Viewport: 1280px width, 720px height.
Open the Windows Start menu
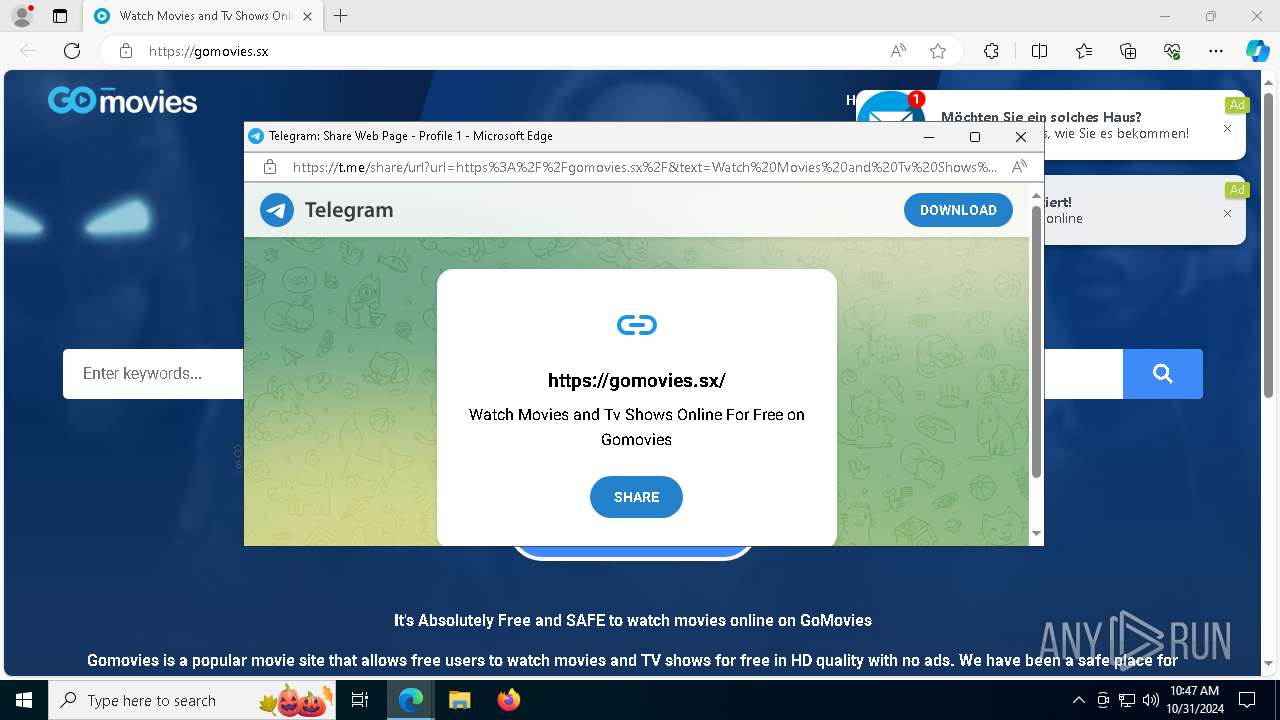[24, 700]
